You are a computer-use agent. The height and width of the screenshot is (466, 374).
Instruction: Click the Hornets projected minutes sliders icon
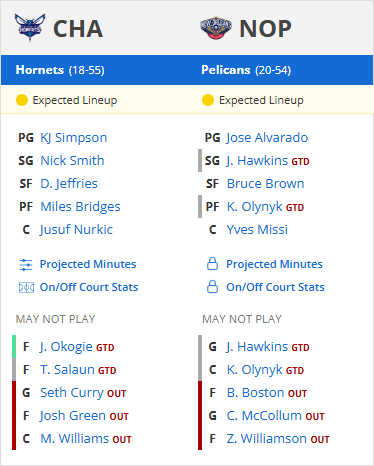coord(26,265)
